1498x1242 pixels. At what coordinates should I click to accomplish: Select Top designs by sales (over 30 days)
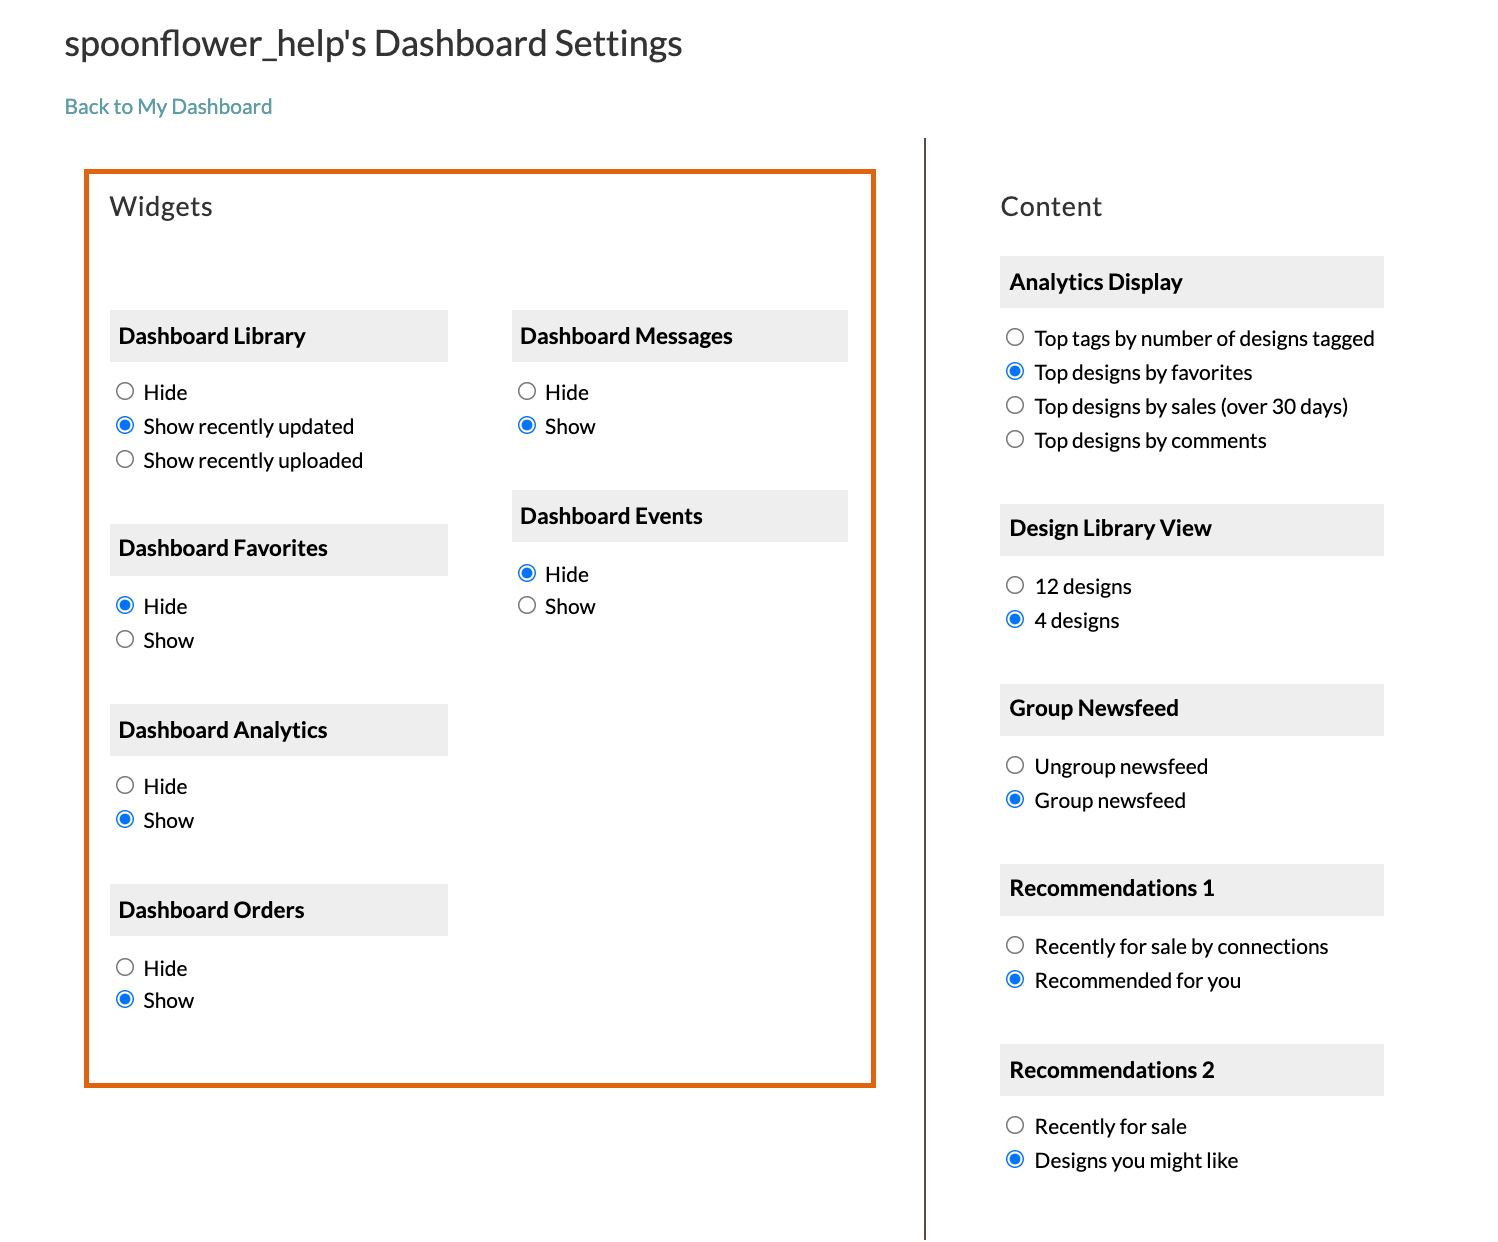[1015, 405]
